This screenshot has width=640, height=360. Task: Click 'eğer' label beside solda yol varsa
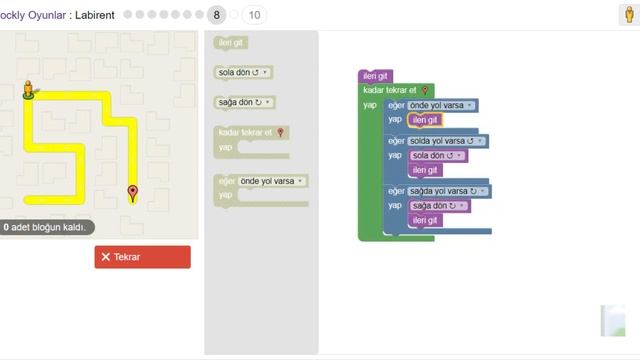tap(396, 141)
